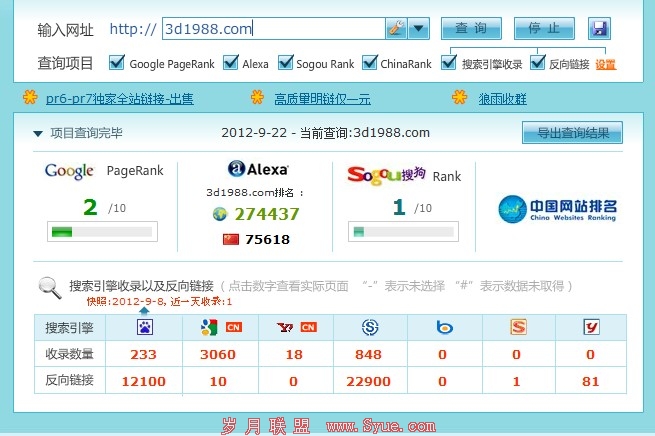Click the Baidu paw icon column header
This screenshot has width=655, height=436.
(143, 327)
